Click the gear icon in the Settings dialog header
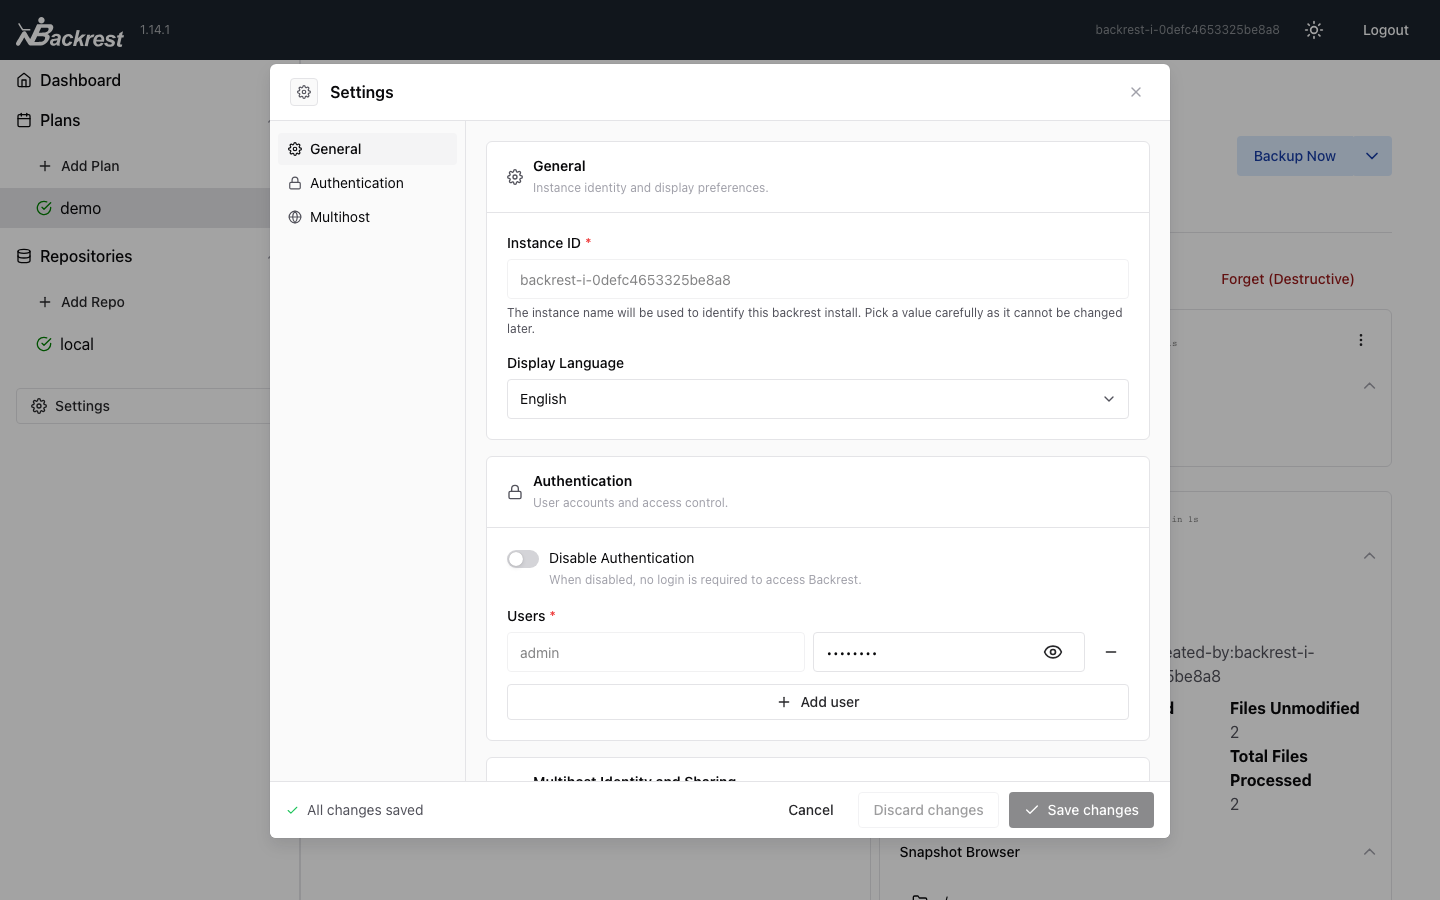Viewport: 1440px width, 900px height. (304, 92)
